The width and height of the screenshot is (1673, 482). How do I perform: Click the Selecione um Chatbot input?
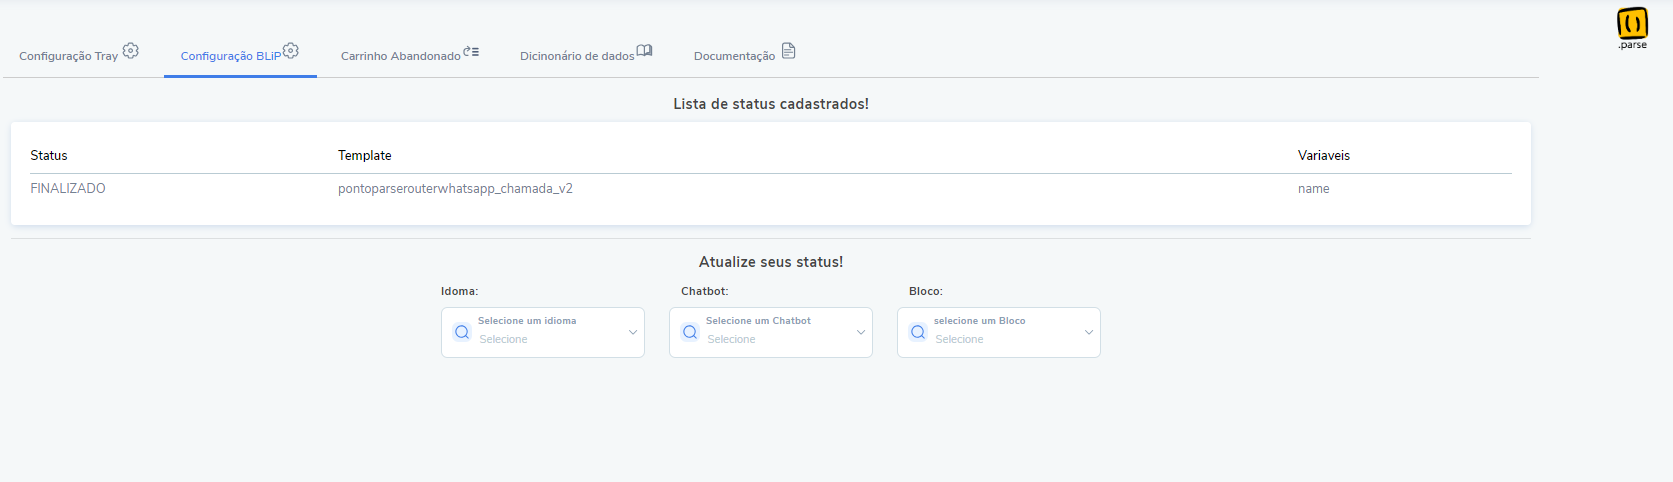pyautogui.click(x=771, y=332)
